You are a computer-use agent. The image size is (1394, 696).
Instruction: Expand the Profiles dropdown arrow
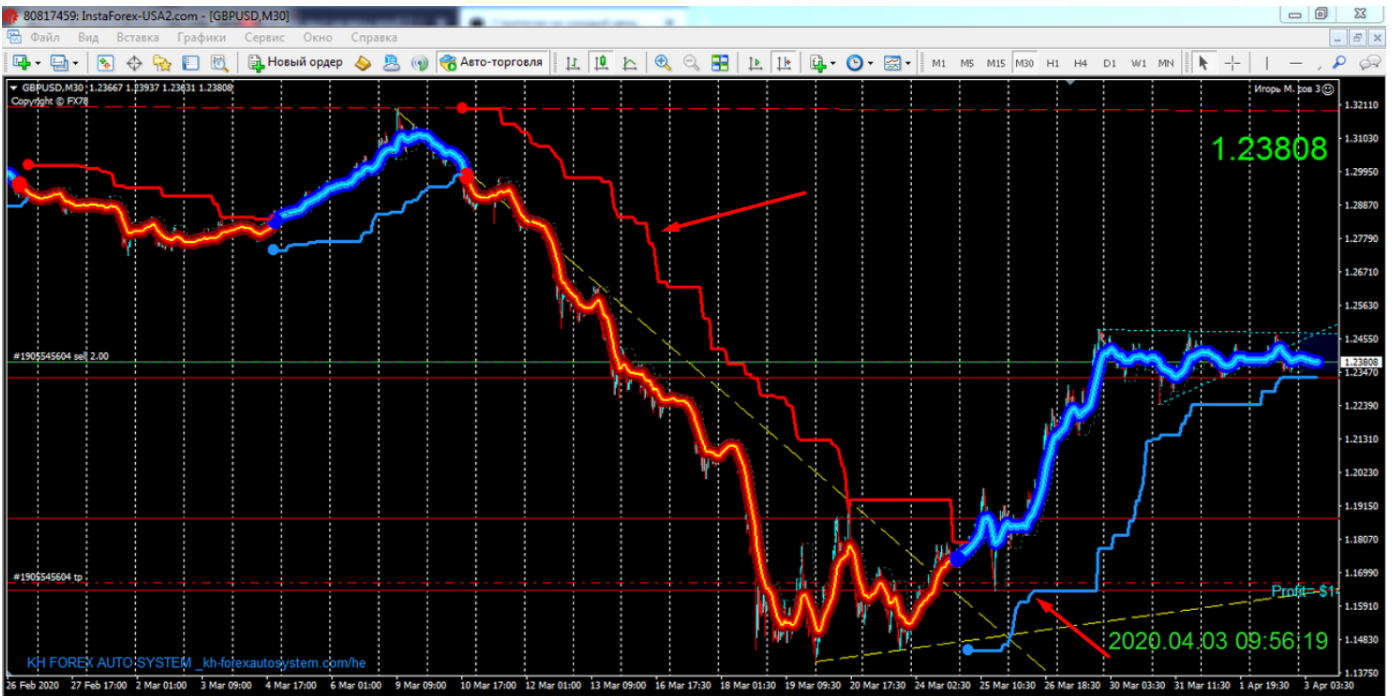pyautogui.click(x=76, y=62)
